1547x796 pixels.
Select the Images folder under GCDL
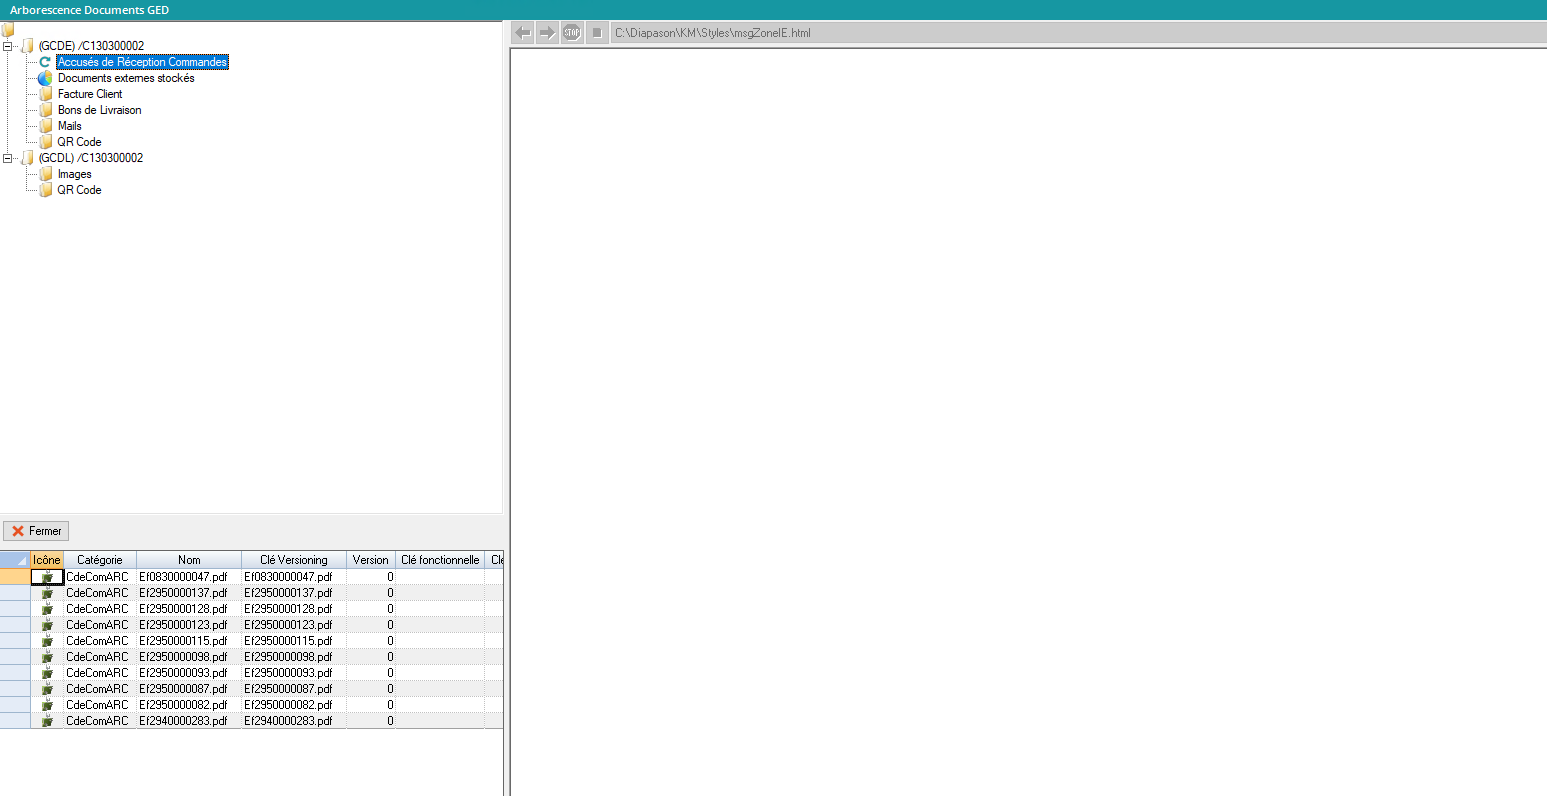pyautogui.click(x=74, y=174)
